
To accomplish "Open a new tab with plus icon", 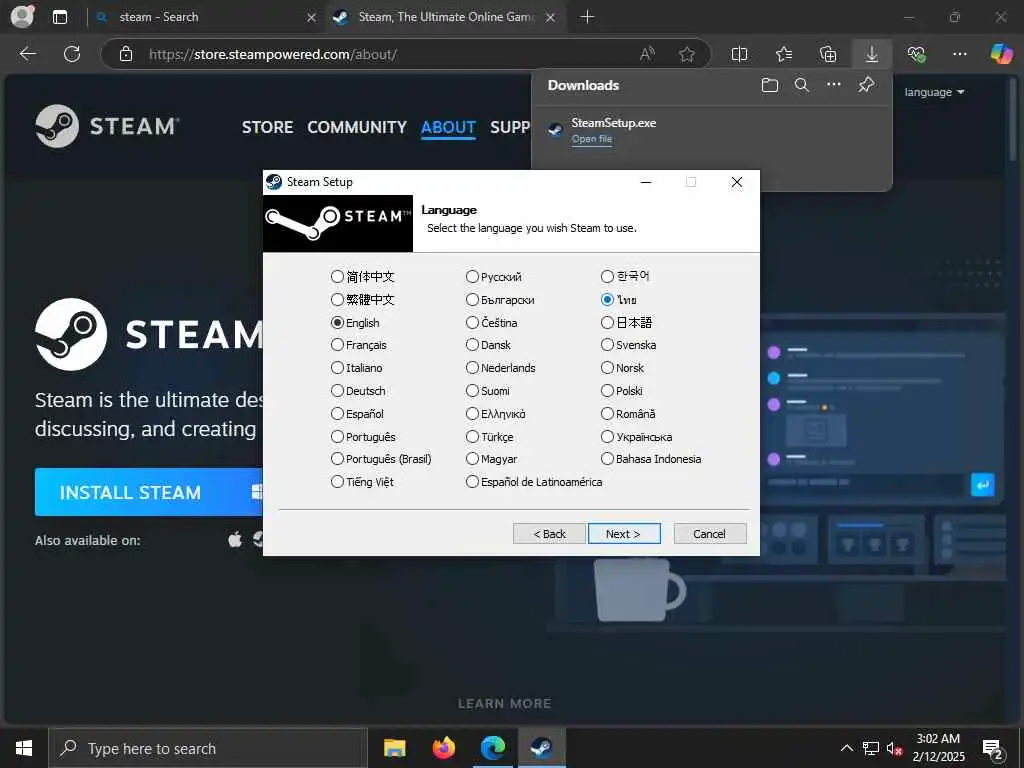I will (587, 17).
